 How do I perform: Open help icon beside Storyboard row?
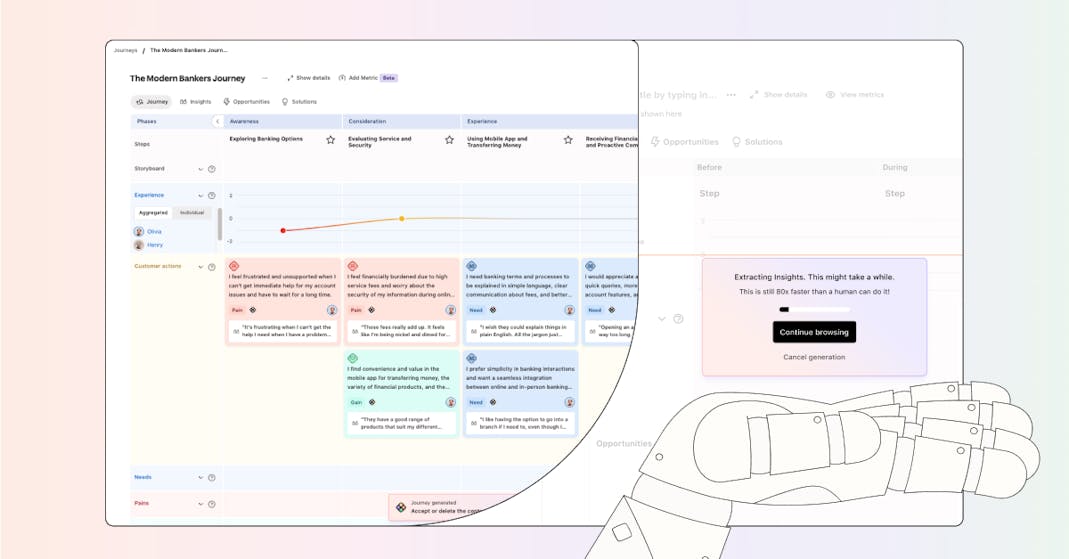coord(211,169)
